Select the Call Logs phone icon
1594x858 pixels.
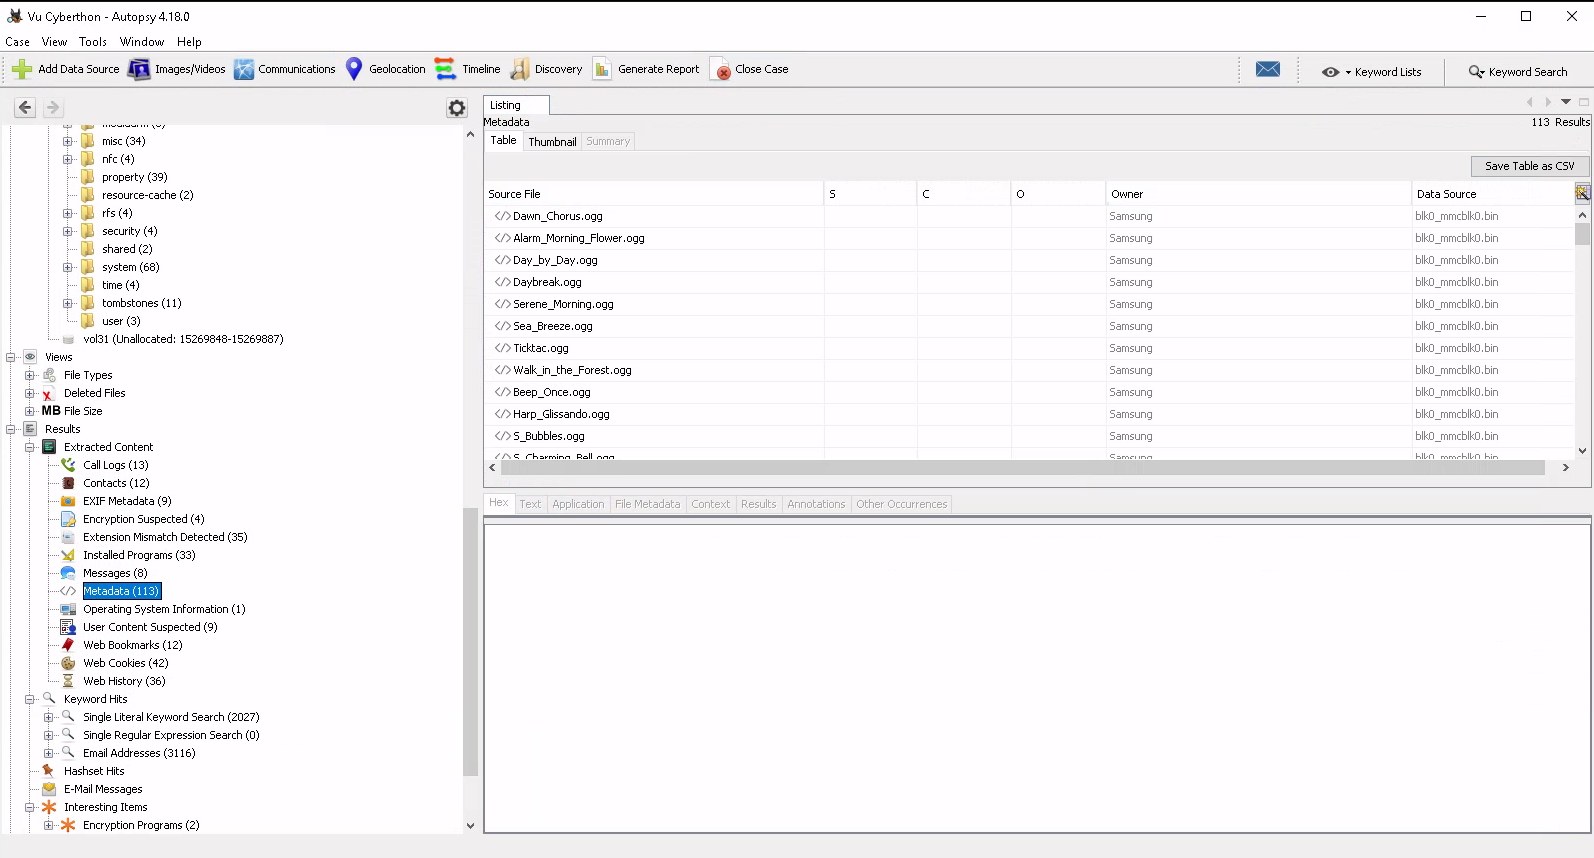68,465
